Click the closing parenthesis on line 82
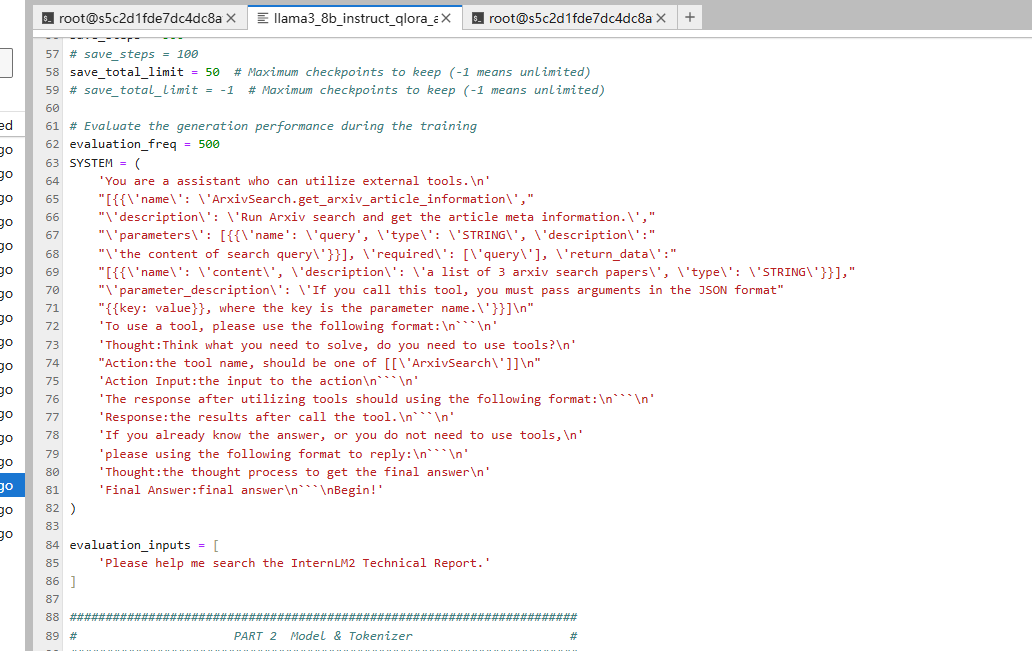 (72, 508)
